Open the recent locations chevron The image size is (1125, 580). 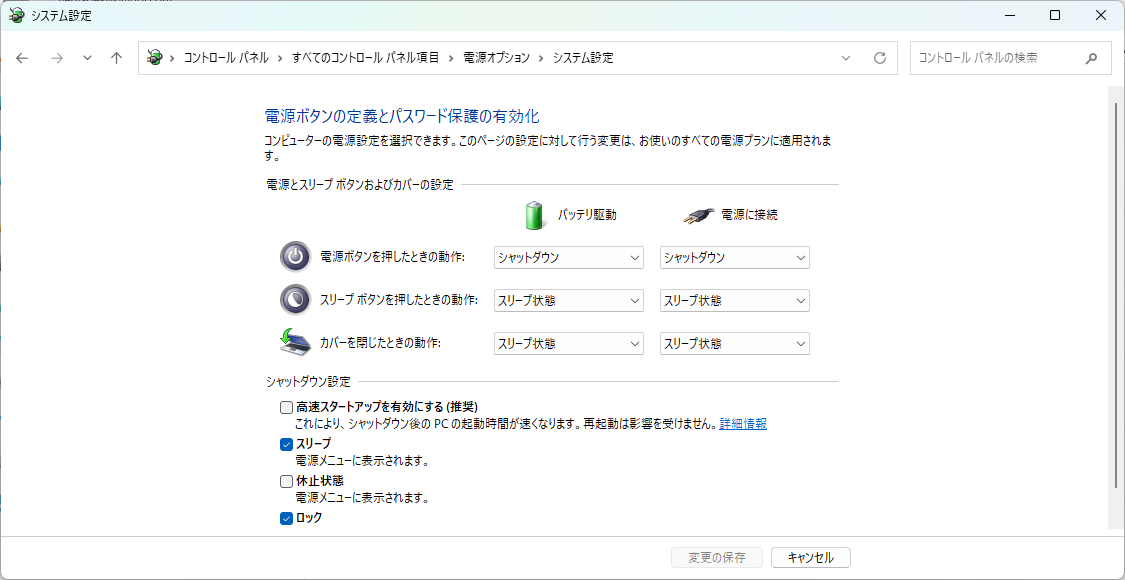pos(88,58)
